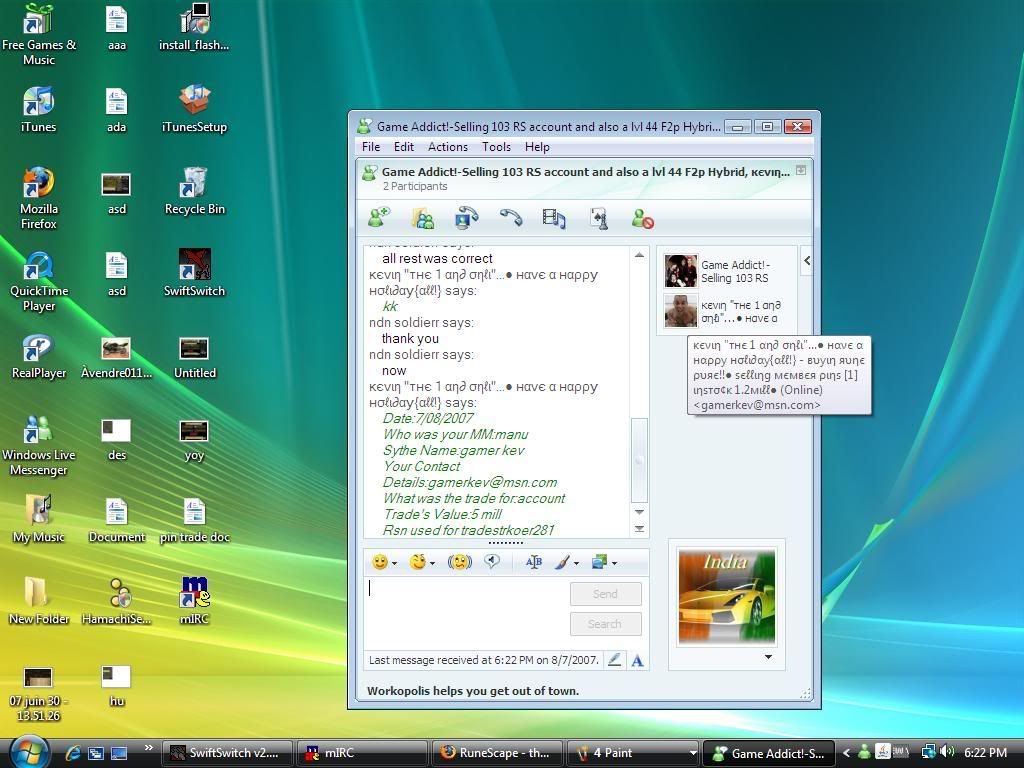Open the Share files icon in Messenger toolbar
This screenshot has width=1024, height=768.
click(423, 218)
